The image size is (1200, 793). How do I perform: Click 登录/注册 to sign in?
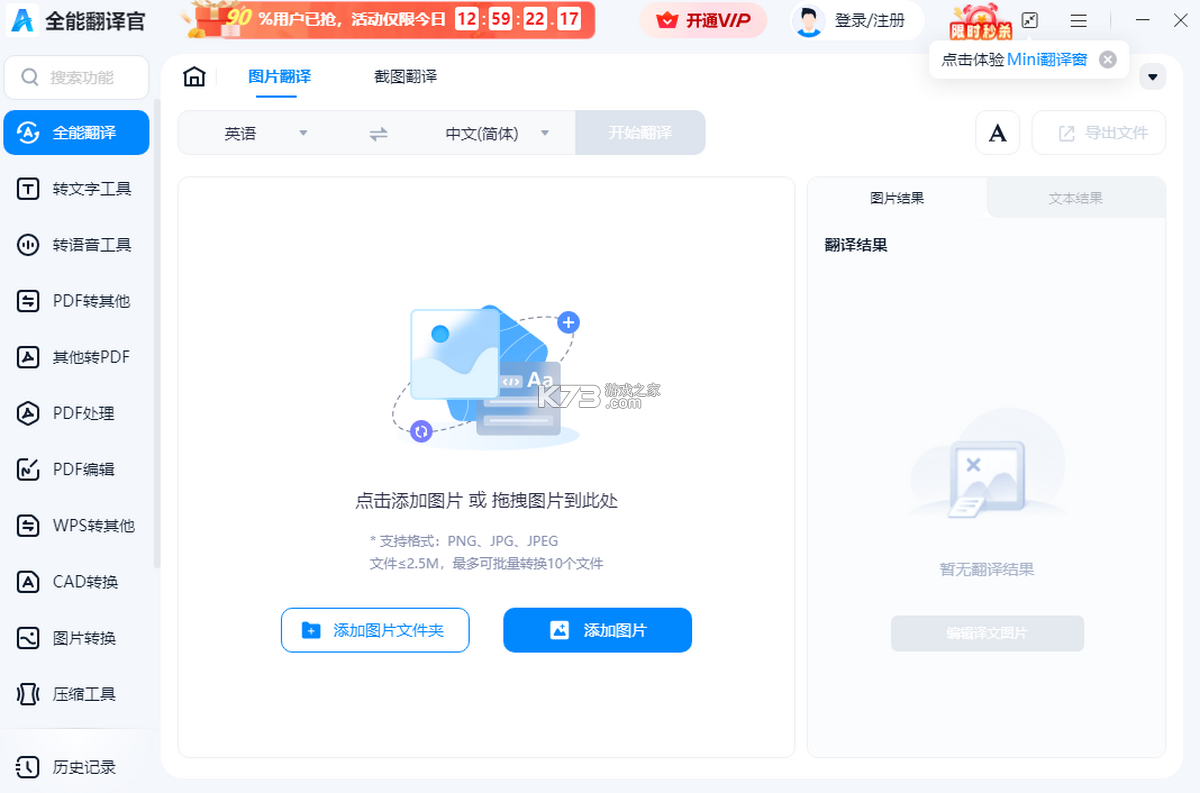(x=869, y=20)
